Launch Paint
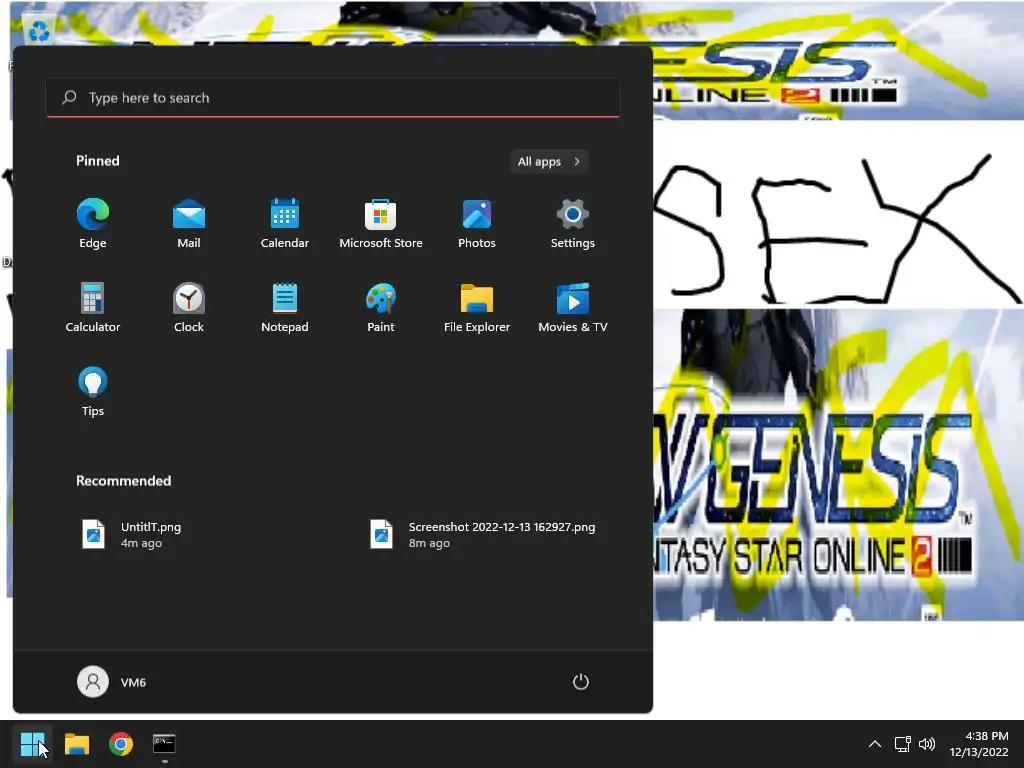This screenshot has height=768, width=1024. pos(381,308)
